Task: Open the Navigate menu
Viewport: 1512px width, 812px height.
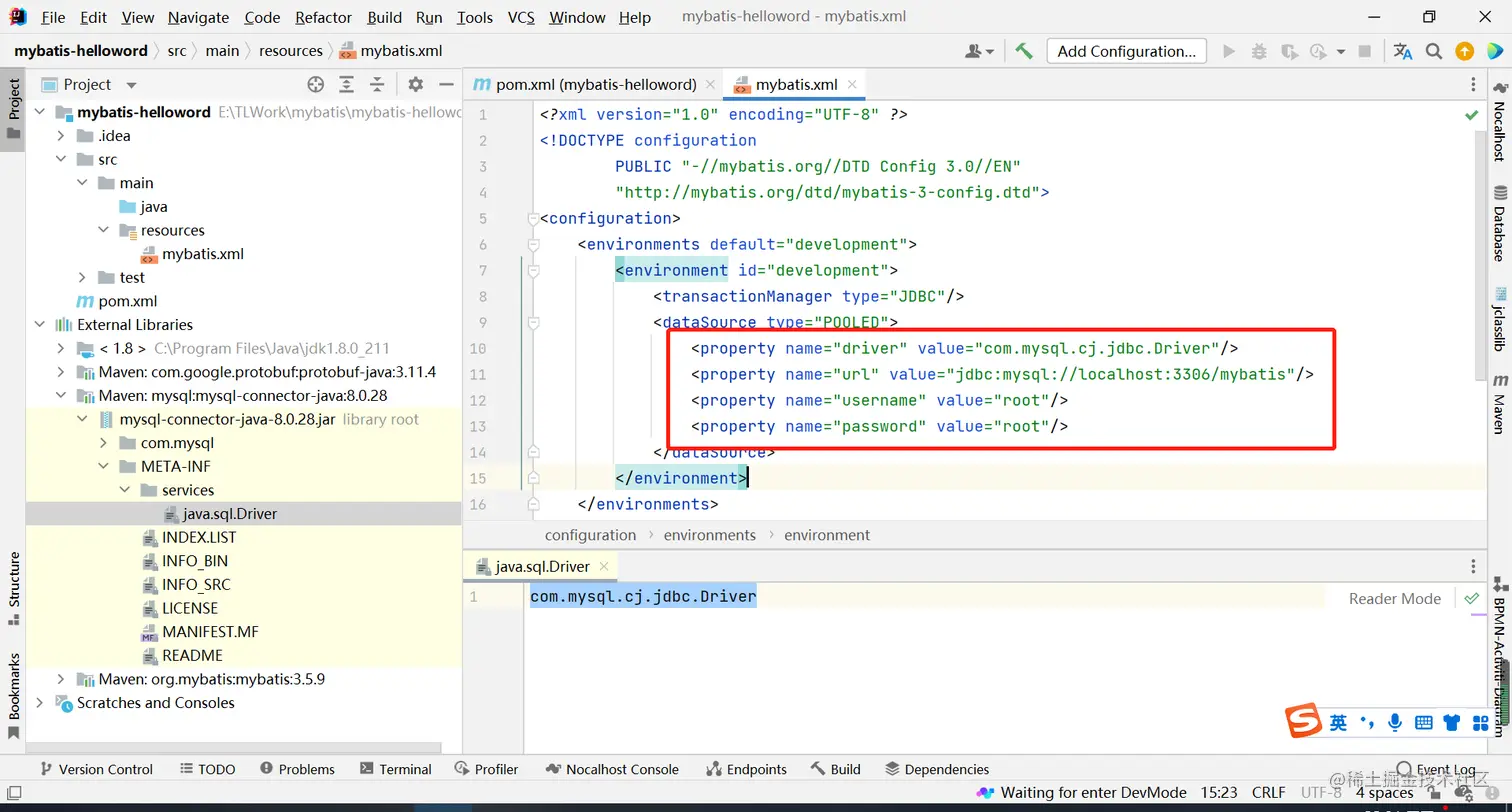Action: [198, 18]
